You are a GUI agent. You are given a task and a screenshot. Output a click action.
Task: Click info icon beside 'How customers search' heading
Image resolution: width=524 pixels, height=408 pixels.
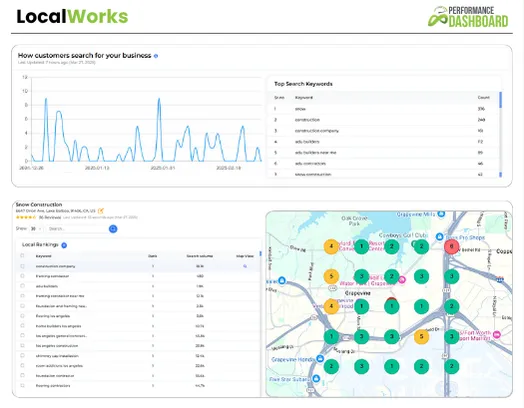tap(156, 56)
